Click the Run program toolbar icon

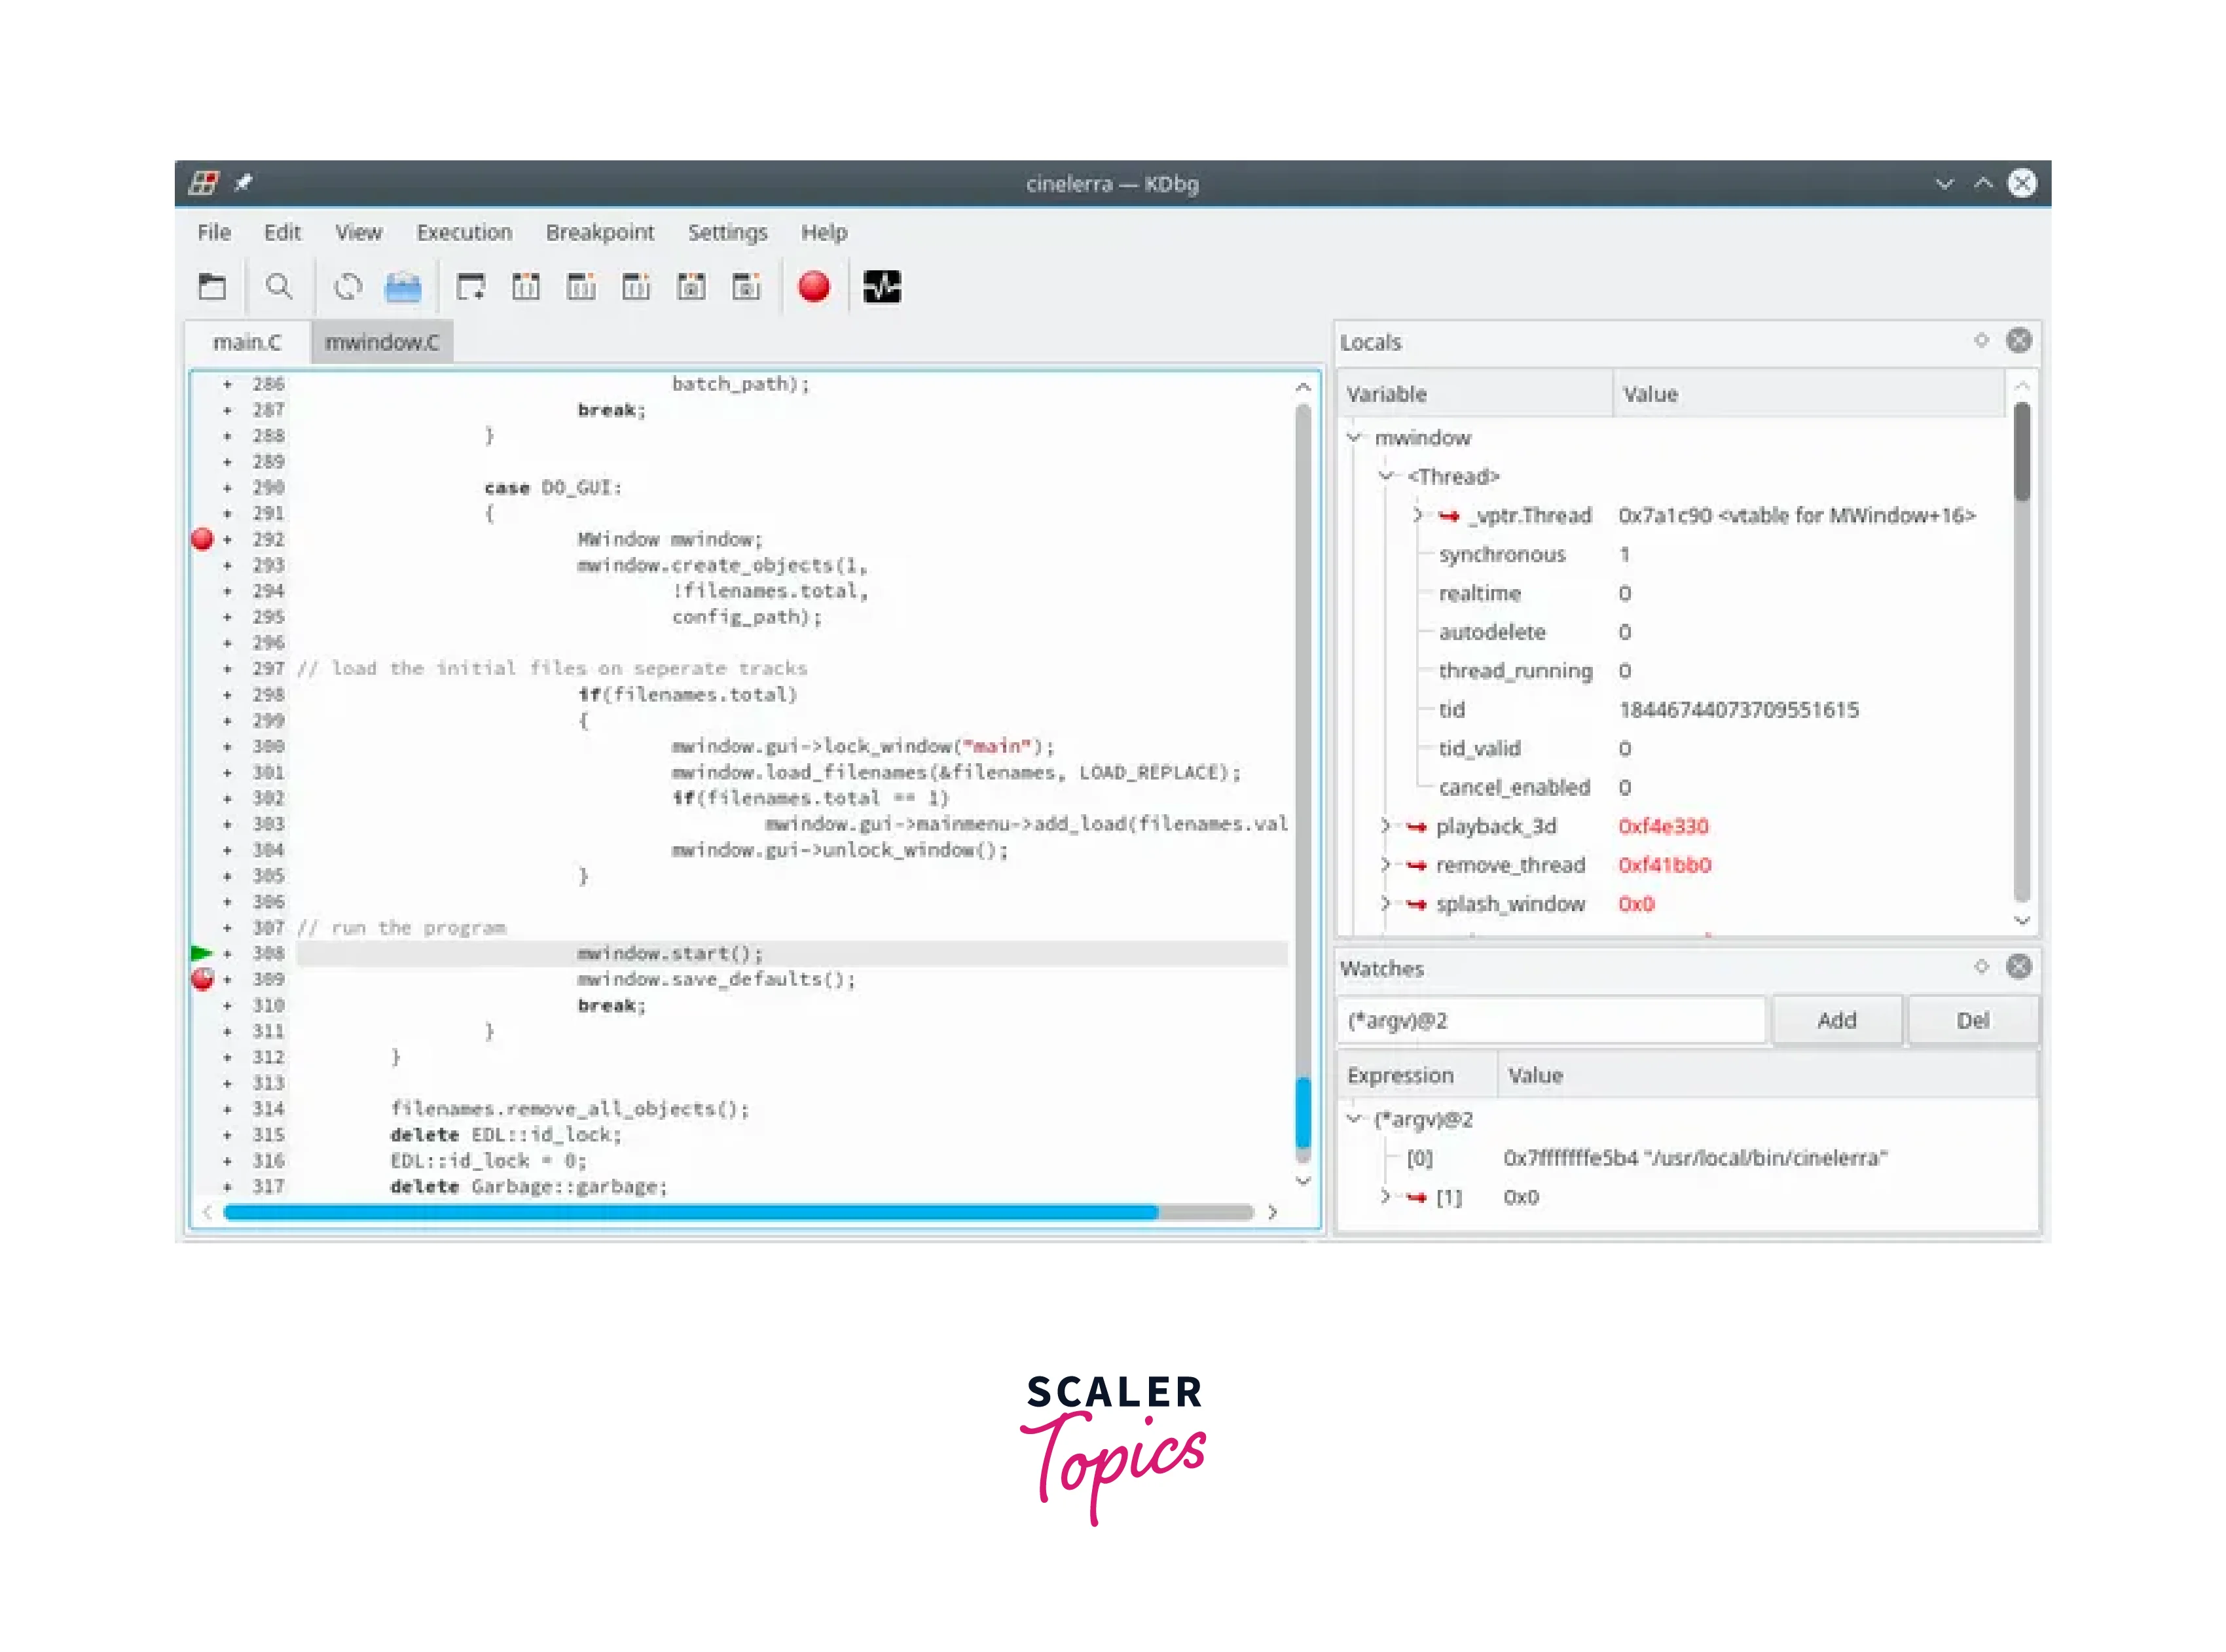click(471, 287)
